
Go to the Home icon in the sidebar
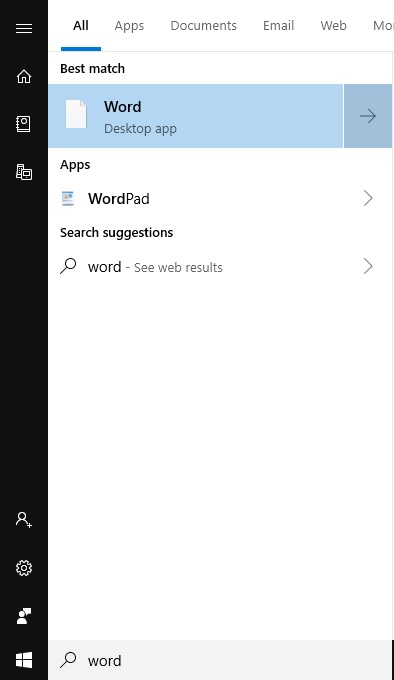[x=24, y=76]
